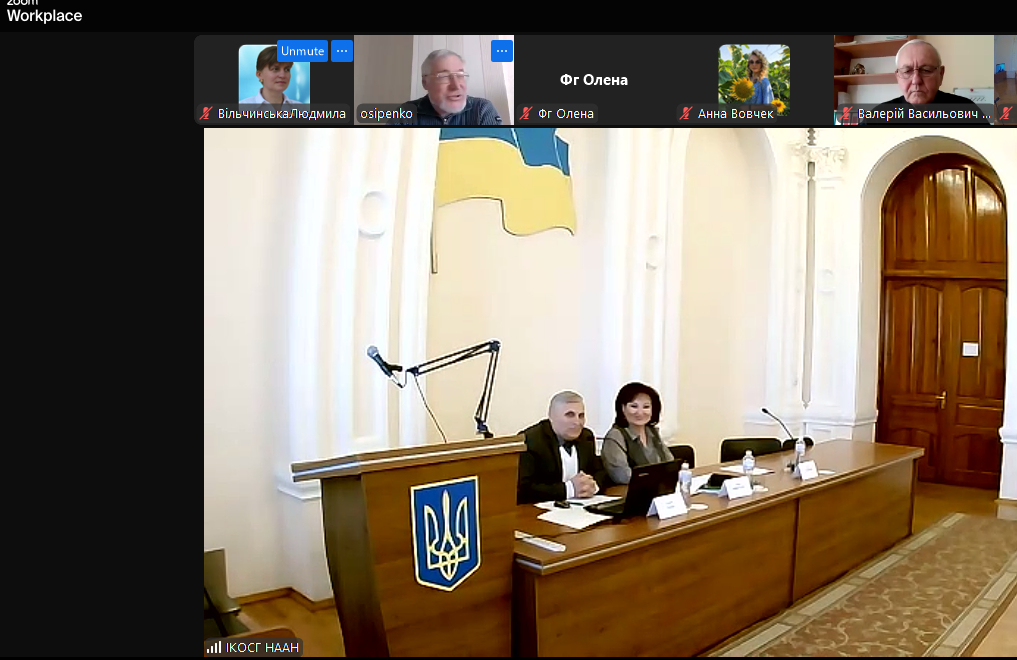This screenshot has width=1017, height=660.
Task: Click muted microphone icon beside ВільчинськаЛюдмила name
Action: tap(207, 114)
